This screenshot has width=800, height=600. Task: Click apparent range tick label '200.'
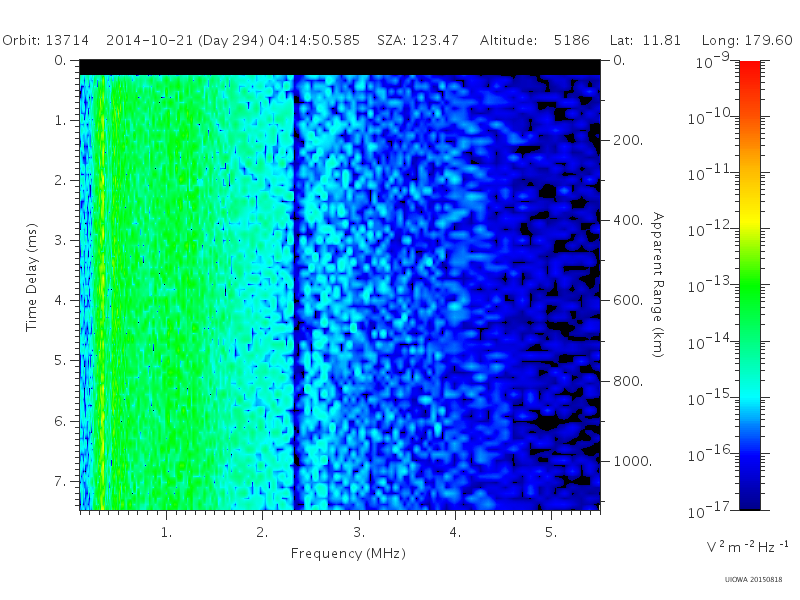tap(628, 140)
